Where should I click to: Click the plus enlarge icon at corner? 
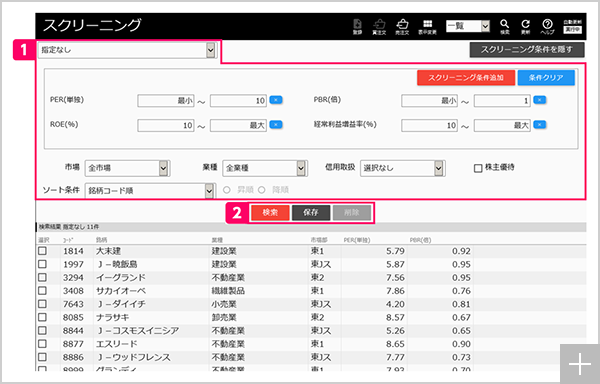579,364
